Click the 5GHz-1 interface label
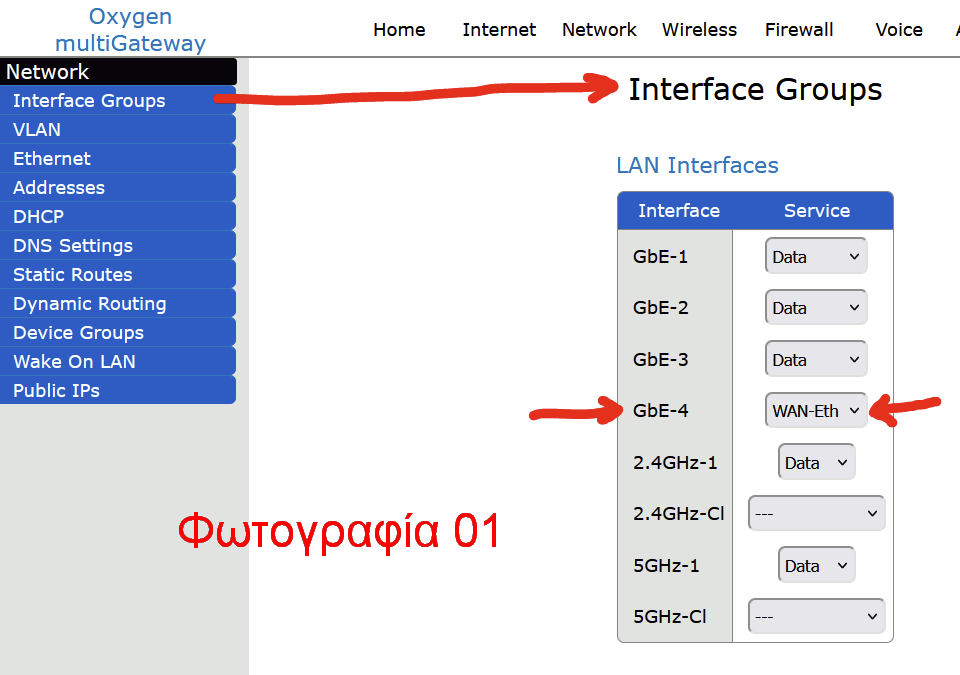Image resolution: width=960 pixels, height=675 pixels. 666,565
